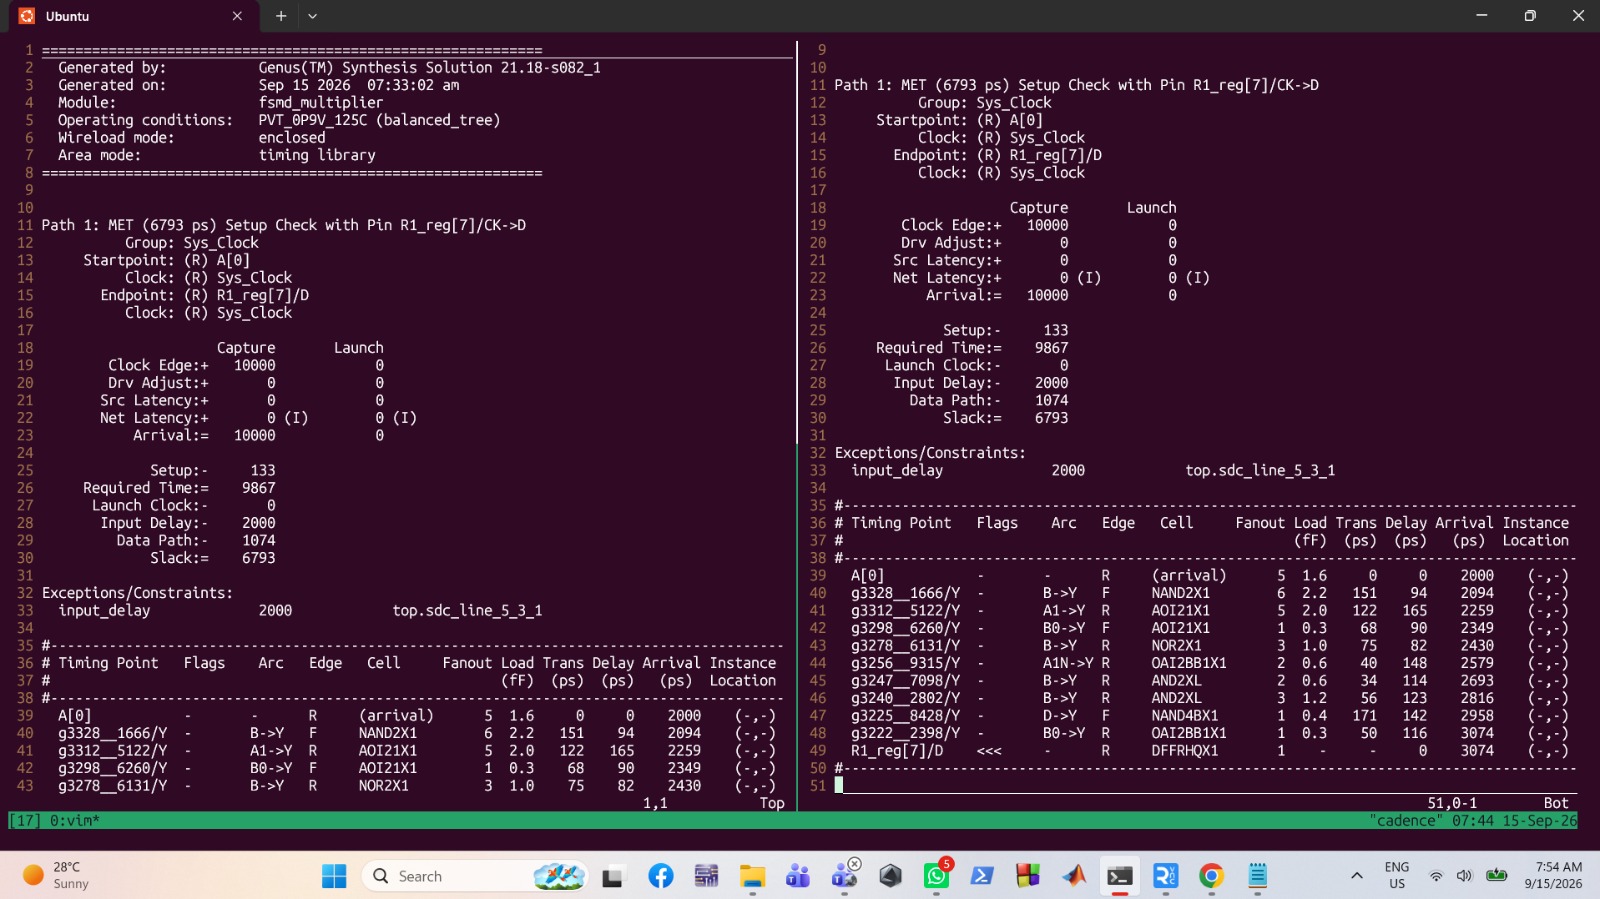Open Task View on the taskbar
Image resolution: width=1600 pixels, height=899 pixels.
pos(613,877)
